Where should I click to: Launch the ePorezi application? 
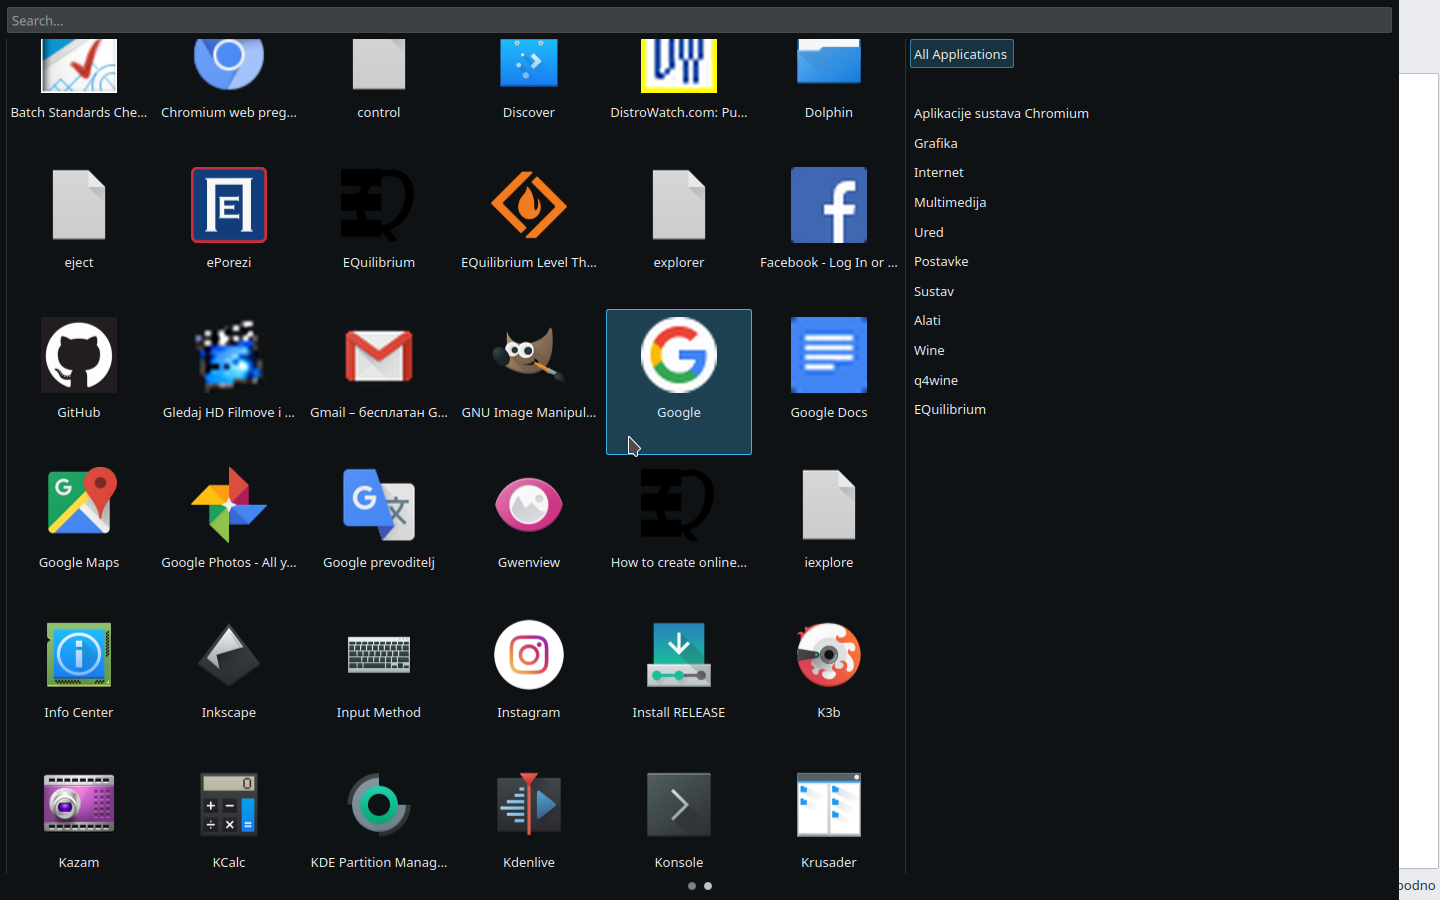tap(229, 205)
